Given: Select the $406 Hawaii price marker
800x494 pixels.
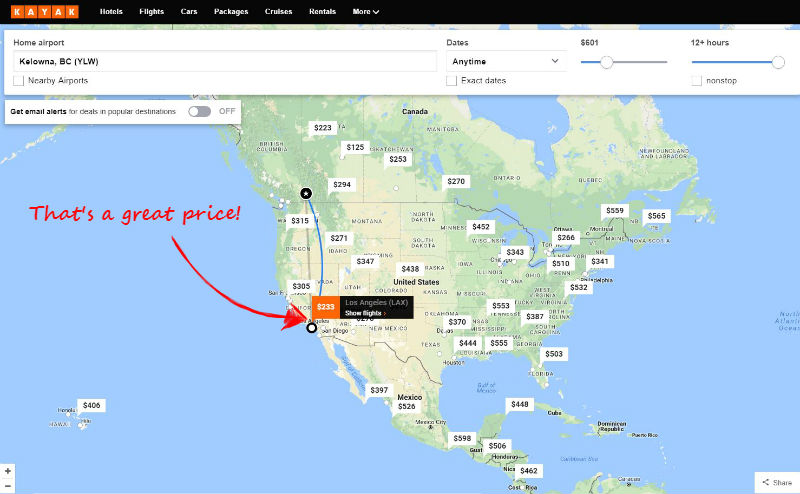Looking at the screenshot, I should click(91, 405).
